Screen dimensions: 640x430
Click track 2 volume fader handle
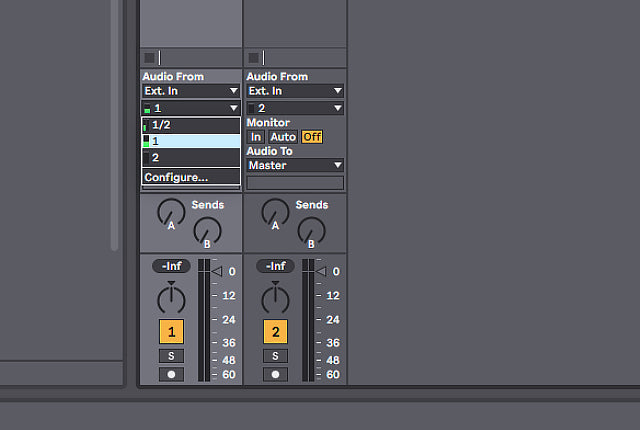[321, 271]
